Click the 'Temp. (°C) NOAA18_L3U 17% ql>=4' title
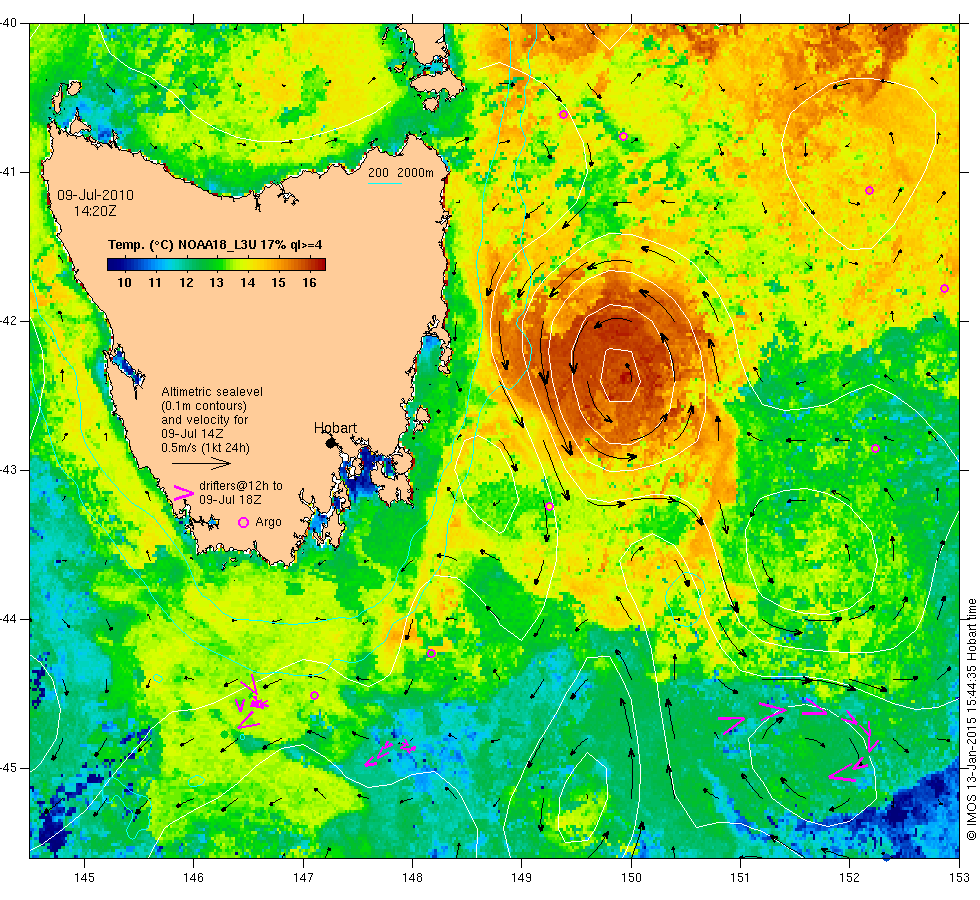 click(215, 245)
